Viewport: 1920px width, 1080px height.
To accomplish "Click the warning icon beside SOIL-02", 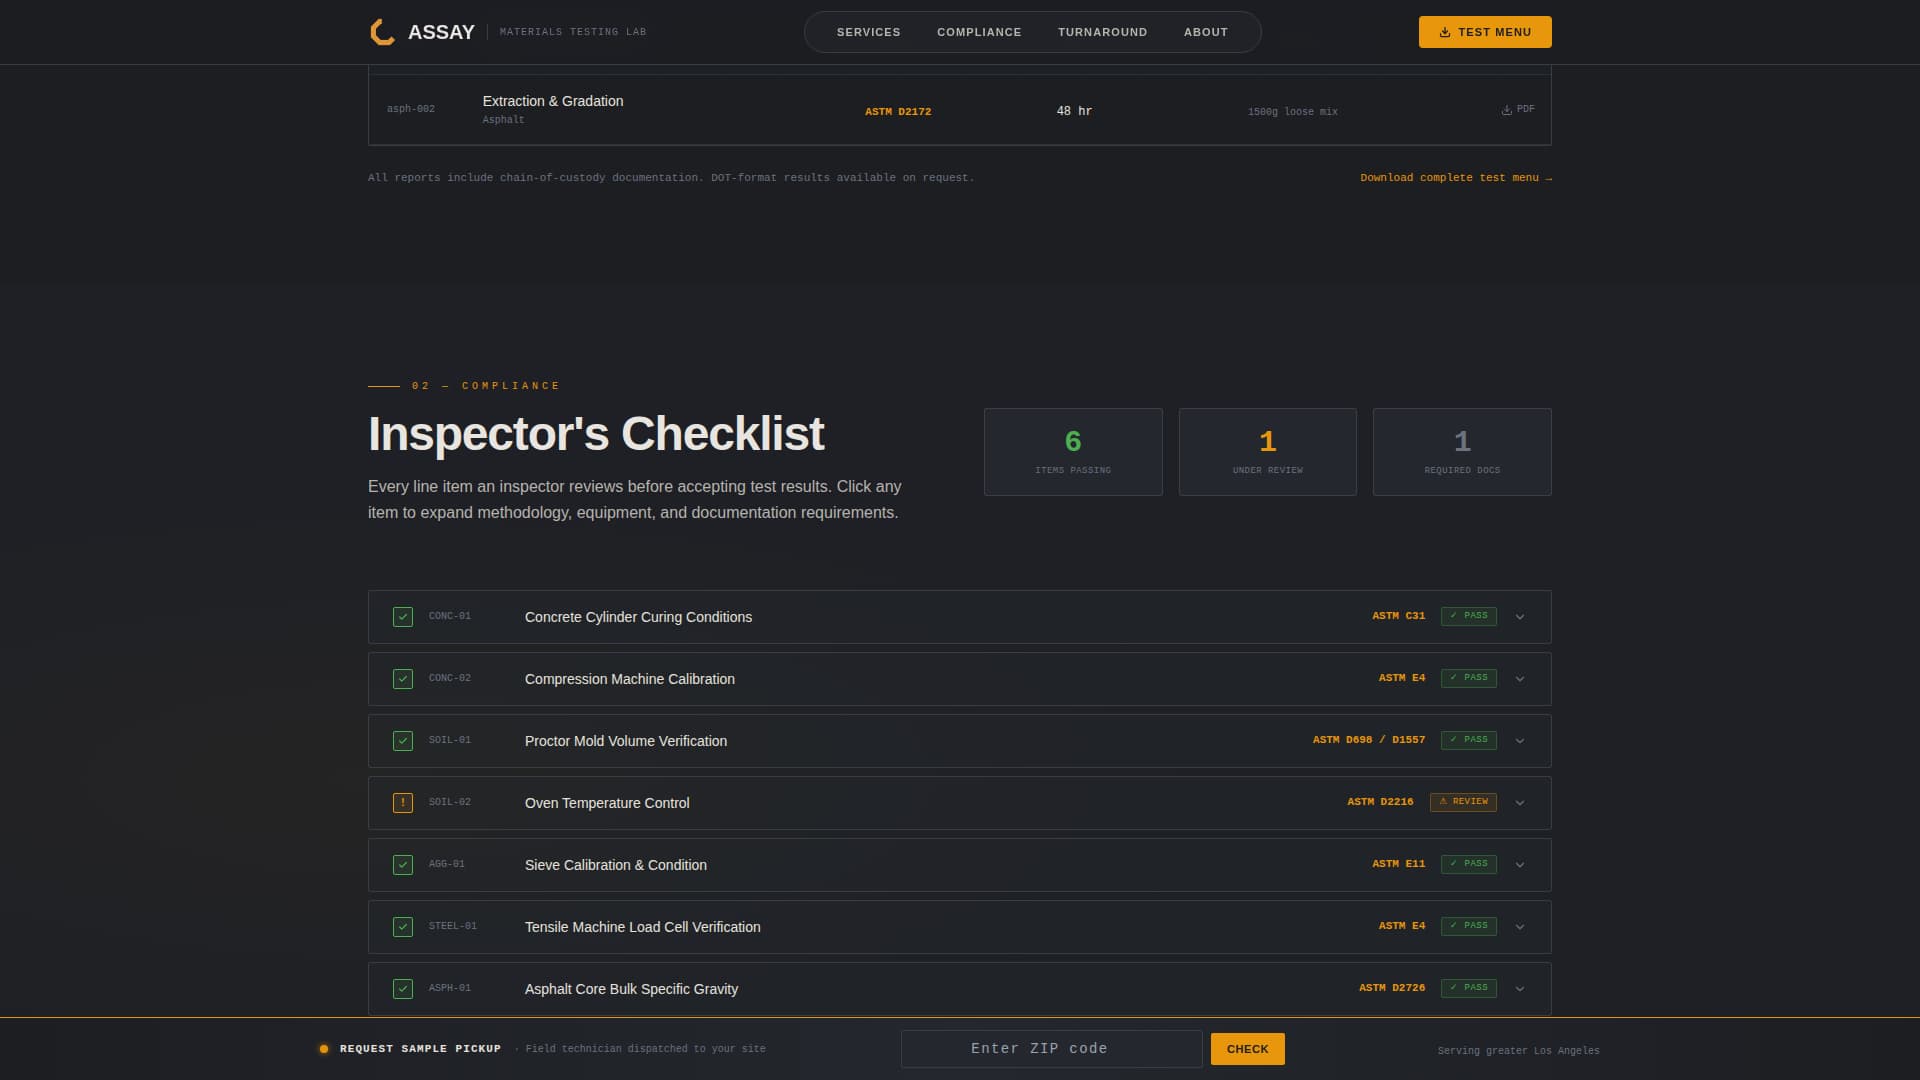I will coord(403,802).
